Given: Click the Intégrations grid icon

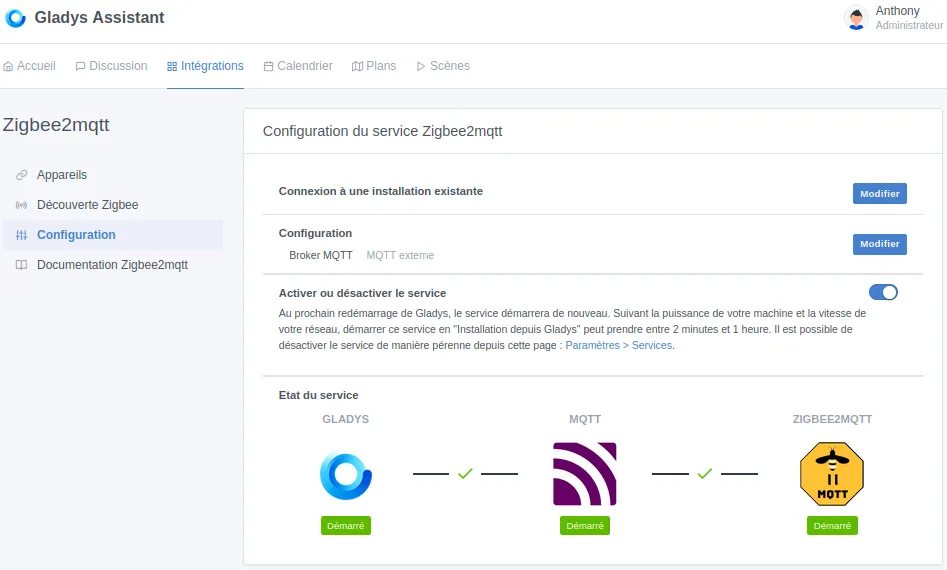Looking at the screenshot, I should pos(172,66).
